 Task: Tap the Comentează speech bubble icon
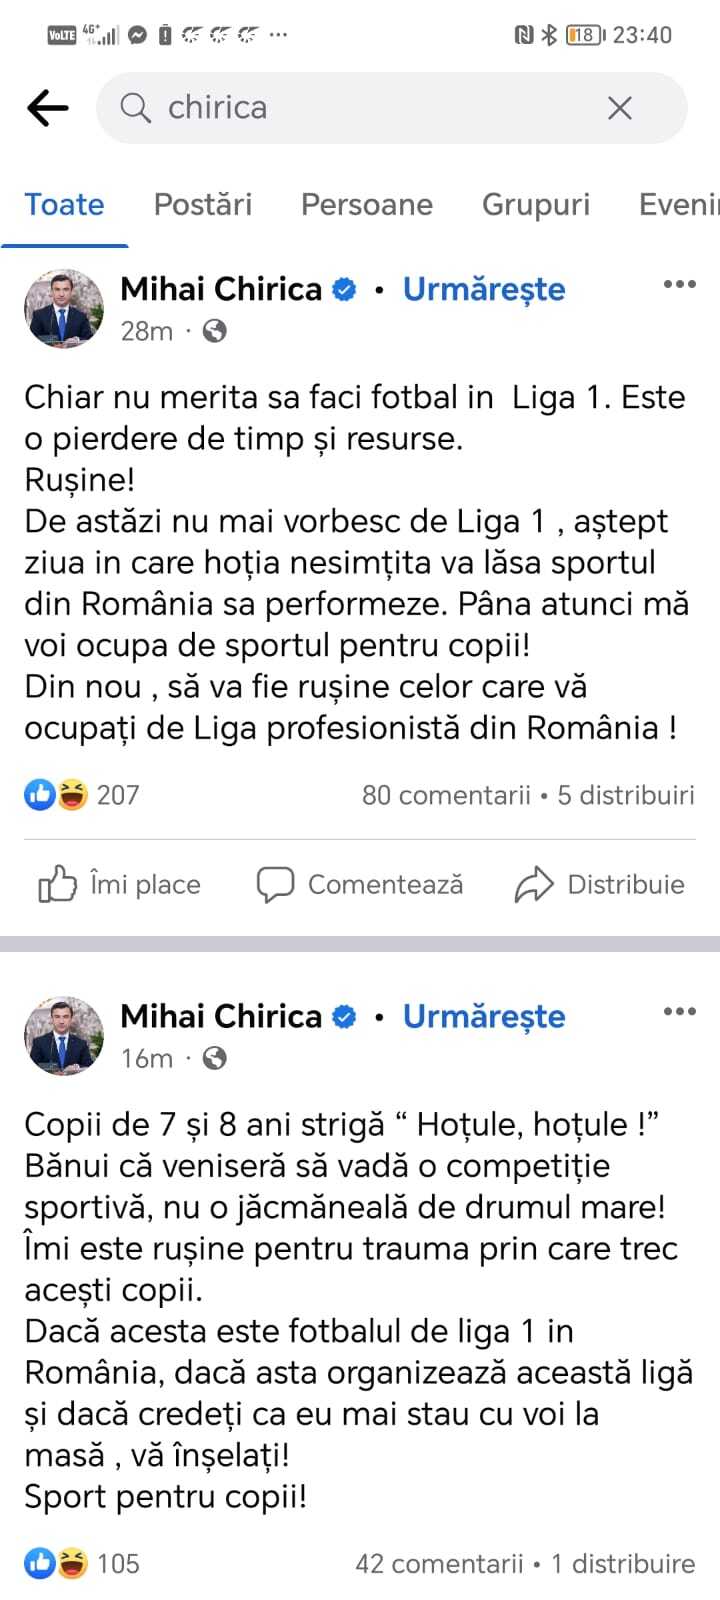click(275, 884)
